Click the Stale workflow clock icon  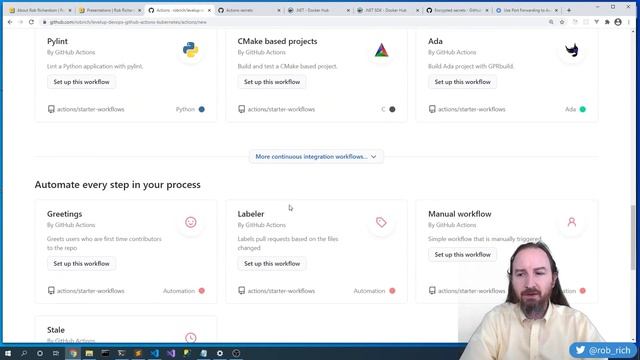pyautogui.click(x=191, y=338)
